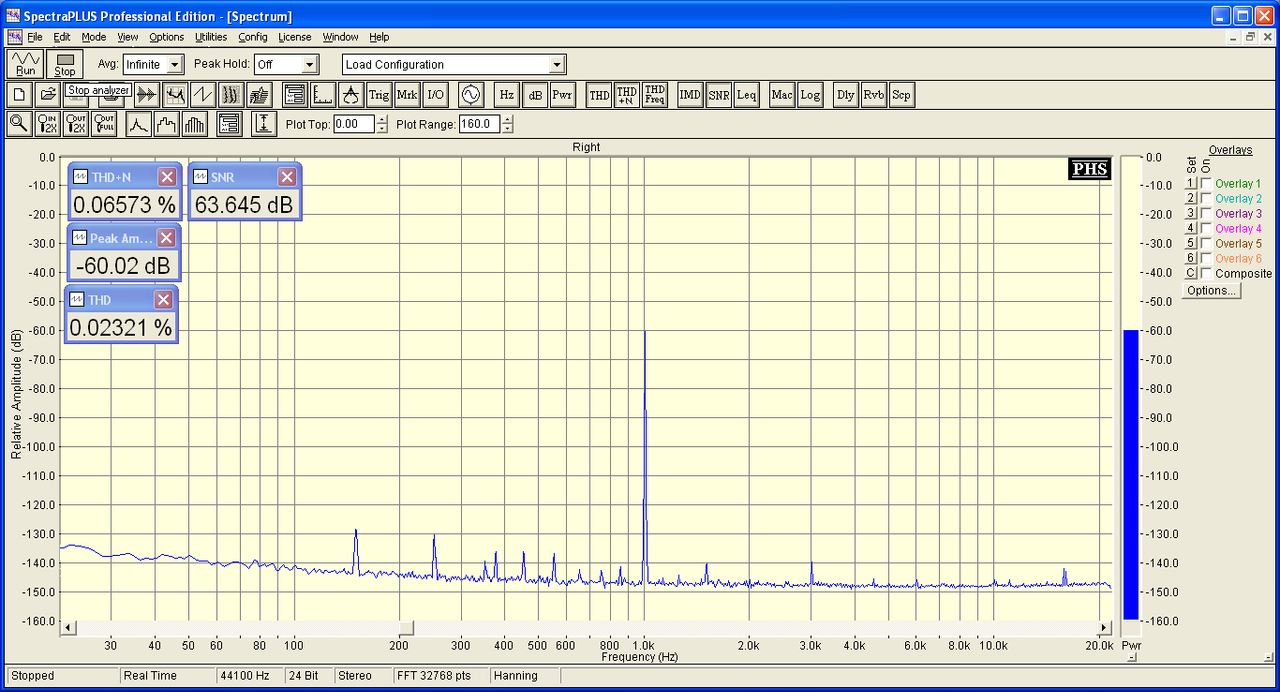Viewport: 1280px width, 692px height.
Task: Open the Trig trigger settings
Action: coord(379,95)
